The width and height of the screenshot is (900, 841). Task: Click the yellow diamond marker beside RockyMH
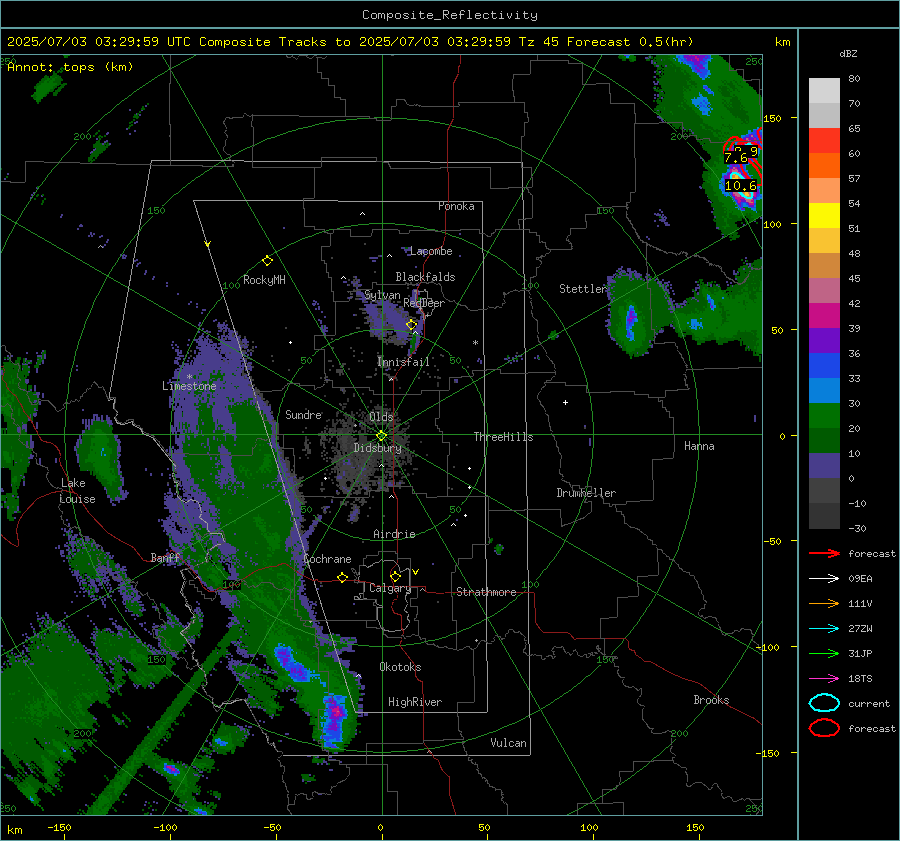[267, 261]
